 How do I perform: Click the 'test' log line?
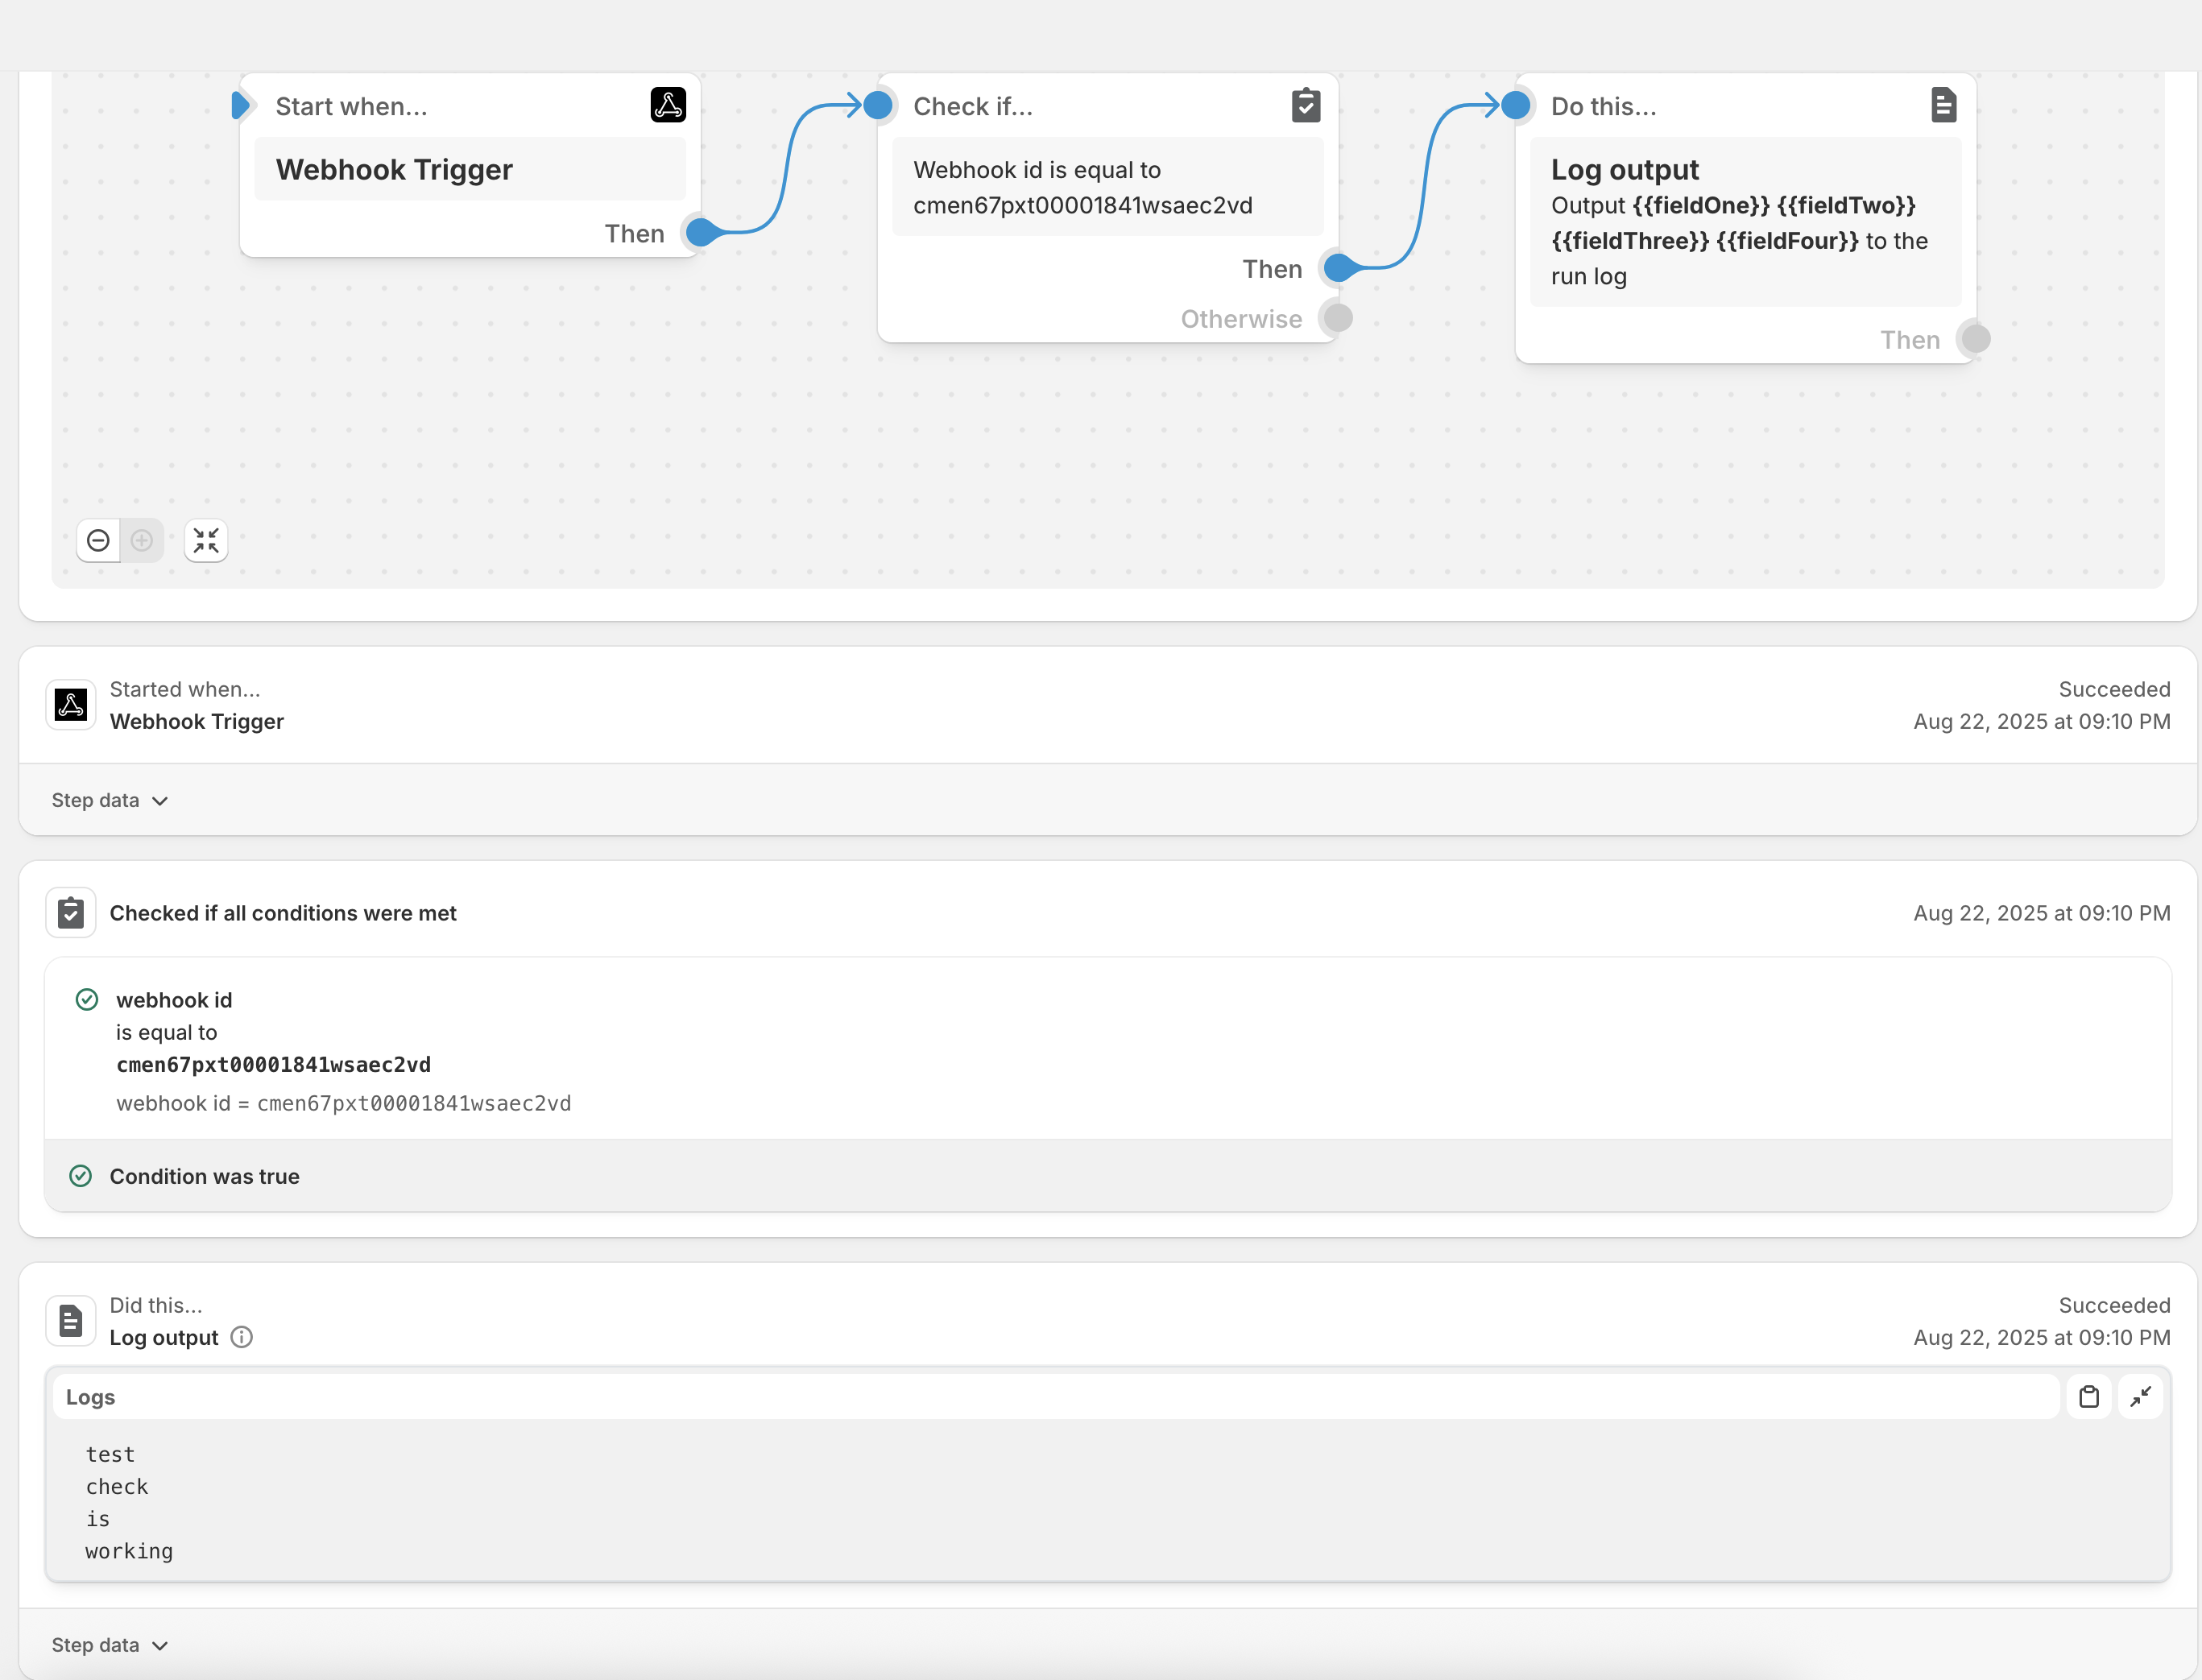tap(110, 1455)
